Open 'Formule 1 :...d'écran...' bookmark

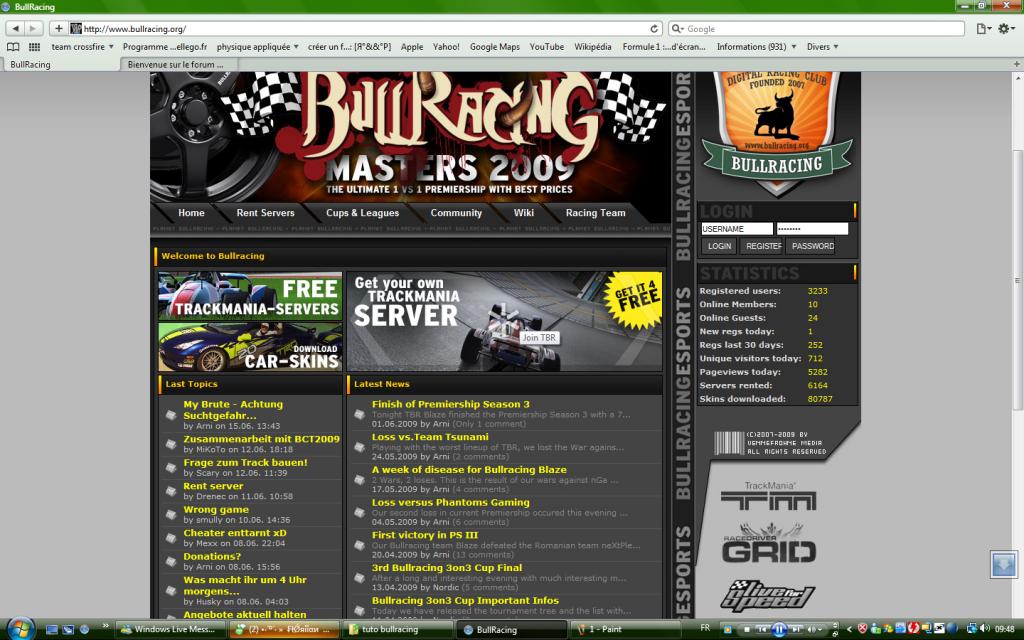point(664,47)
